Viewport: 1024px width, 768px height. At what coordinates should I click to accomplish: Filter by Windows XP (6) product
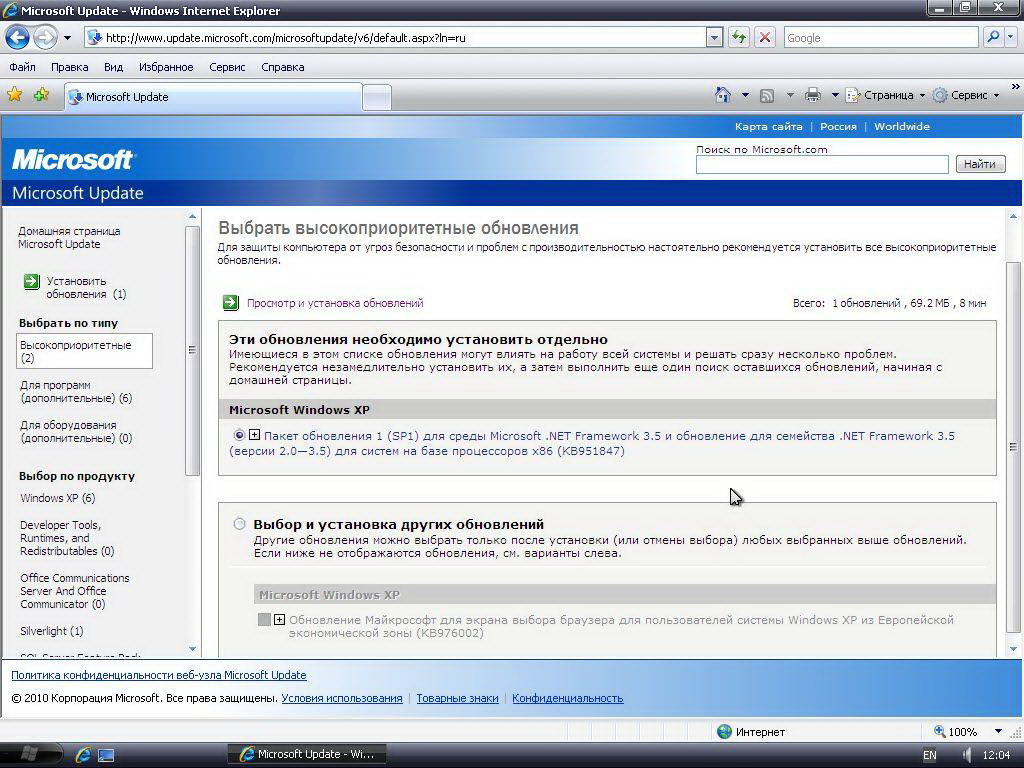pyautogui.click(x=57, y=498)
